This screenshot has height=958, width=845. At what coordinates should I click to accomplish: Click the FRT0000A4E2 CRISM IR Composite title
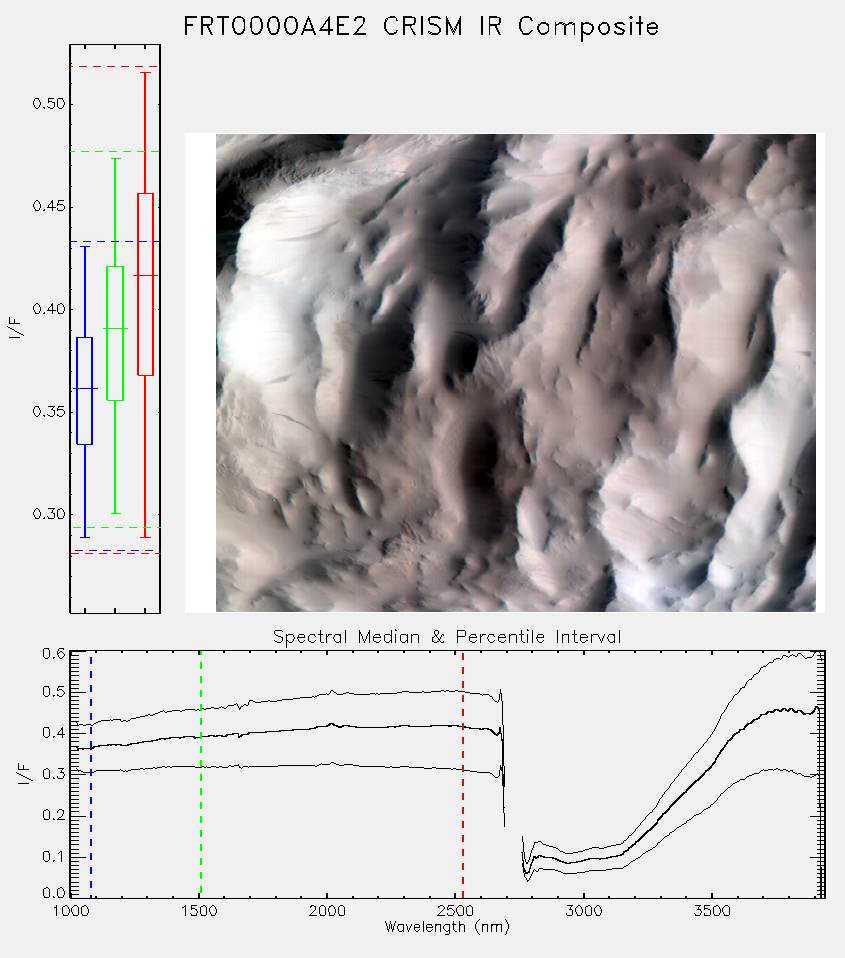coord(422,27)
